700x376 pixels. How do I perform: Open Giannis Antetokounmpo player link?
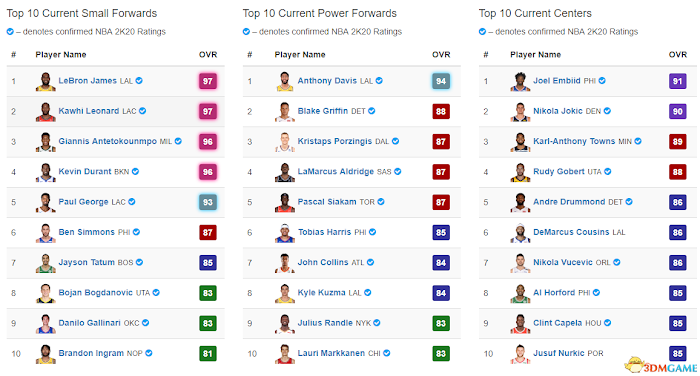click(108, 141)
